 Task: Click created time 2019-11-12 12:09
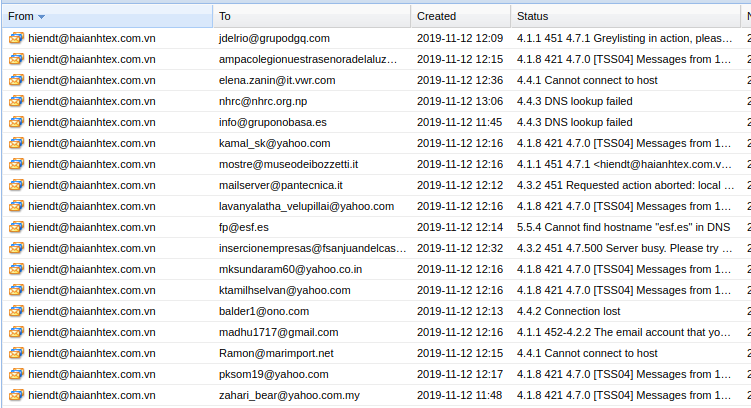[x=460, y=38]
